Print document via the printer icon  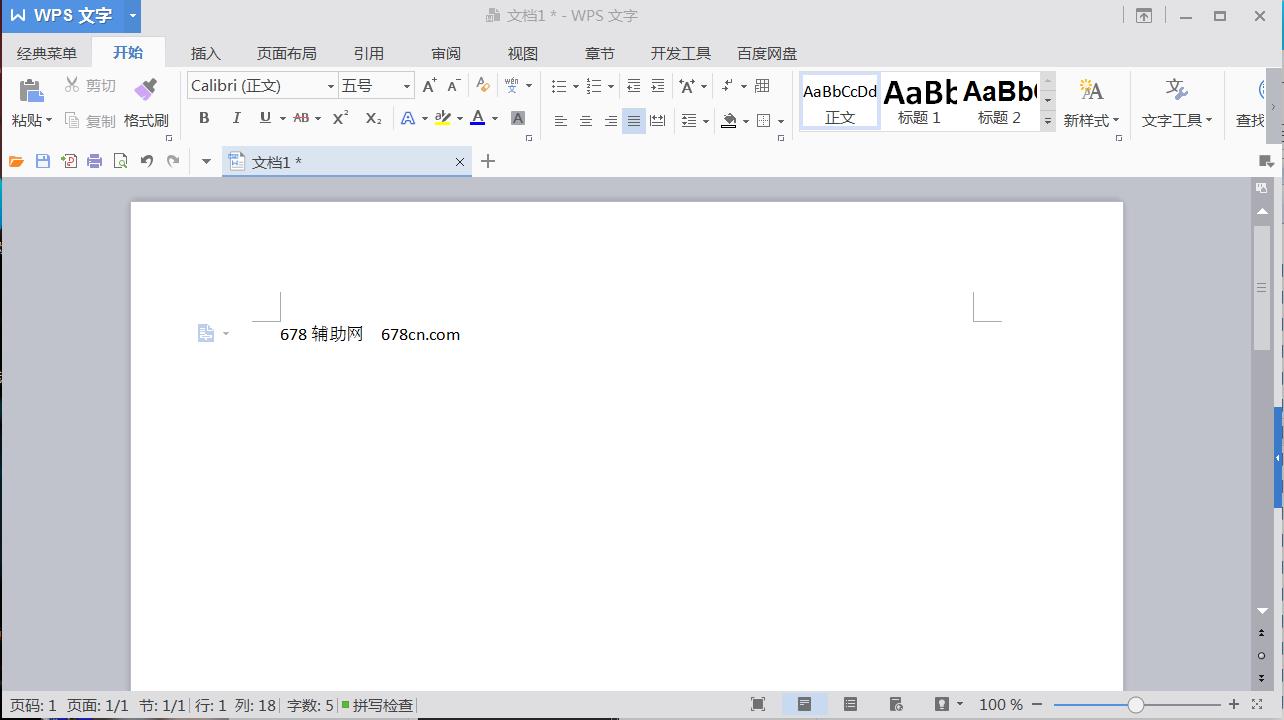95,161
